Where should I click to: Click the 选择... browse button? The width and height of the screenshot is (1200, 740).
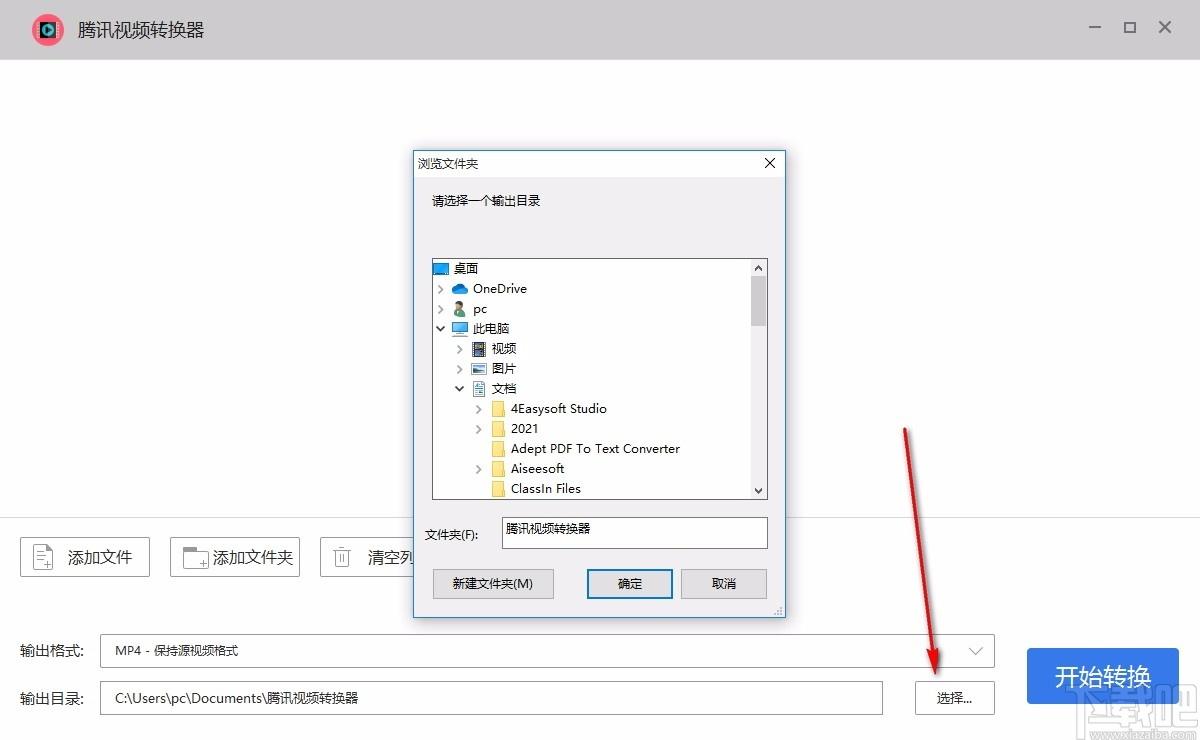pos(955,698)
